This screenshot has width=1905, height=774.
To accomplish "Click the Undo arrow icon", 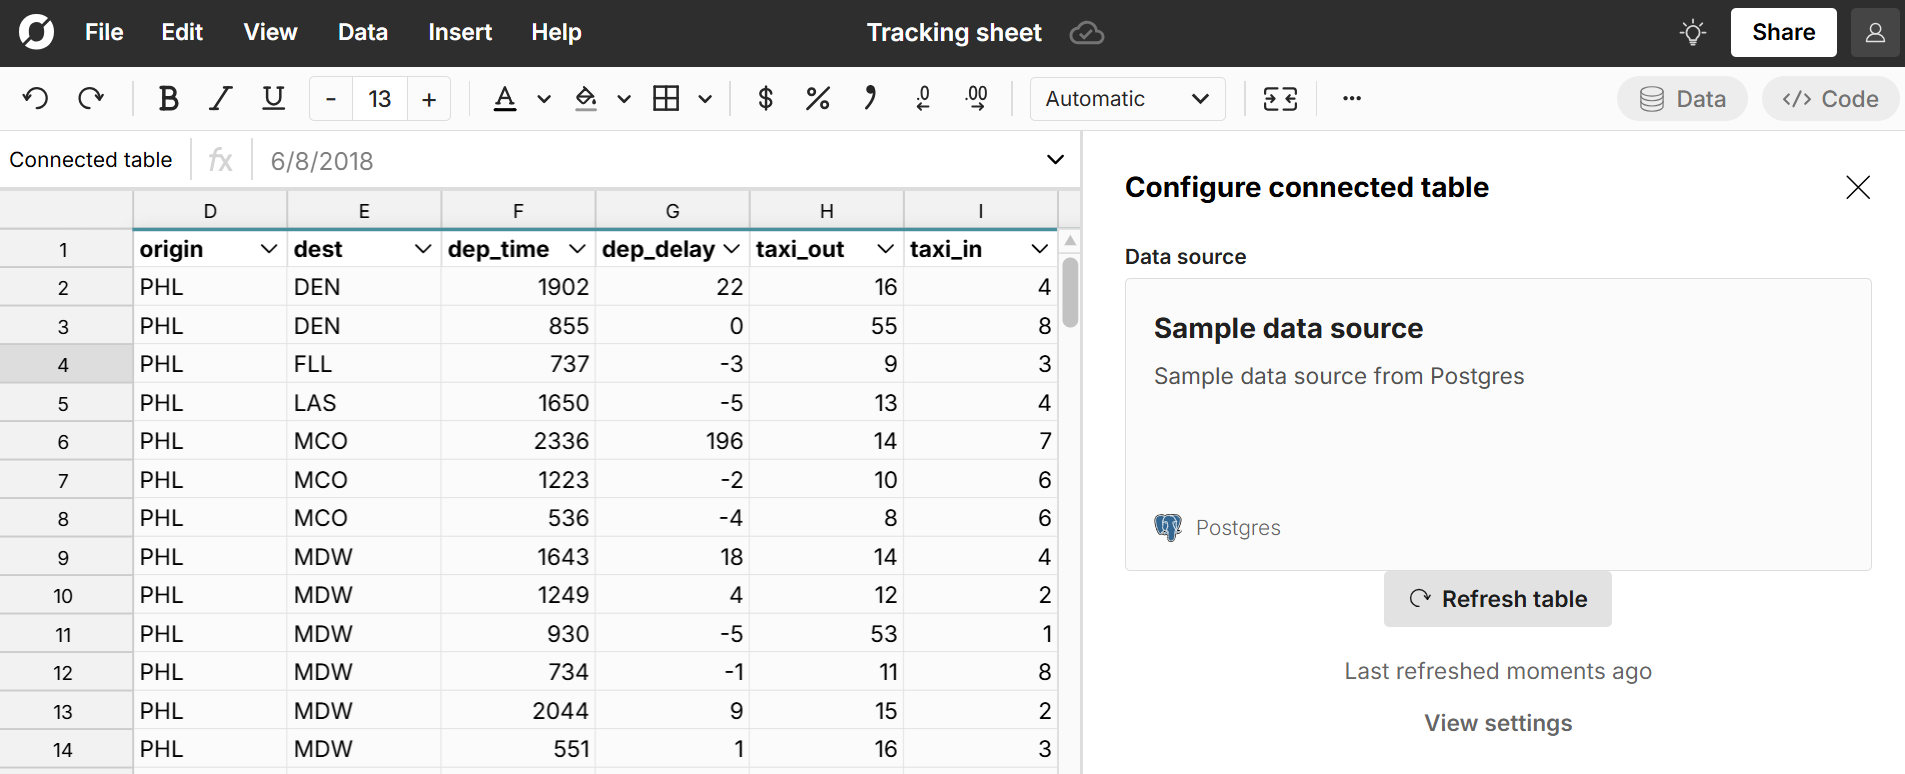I will click(36, 98).
